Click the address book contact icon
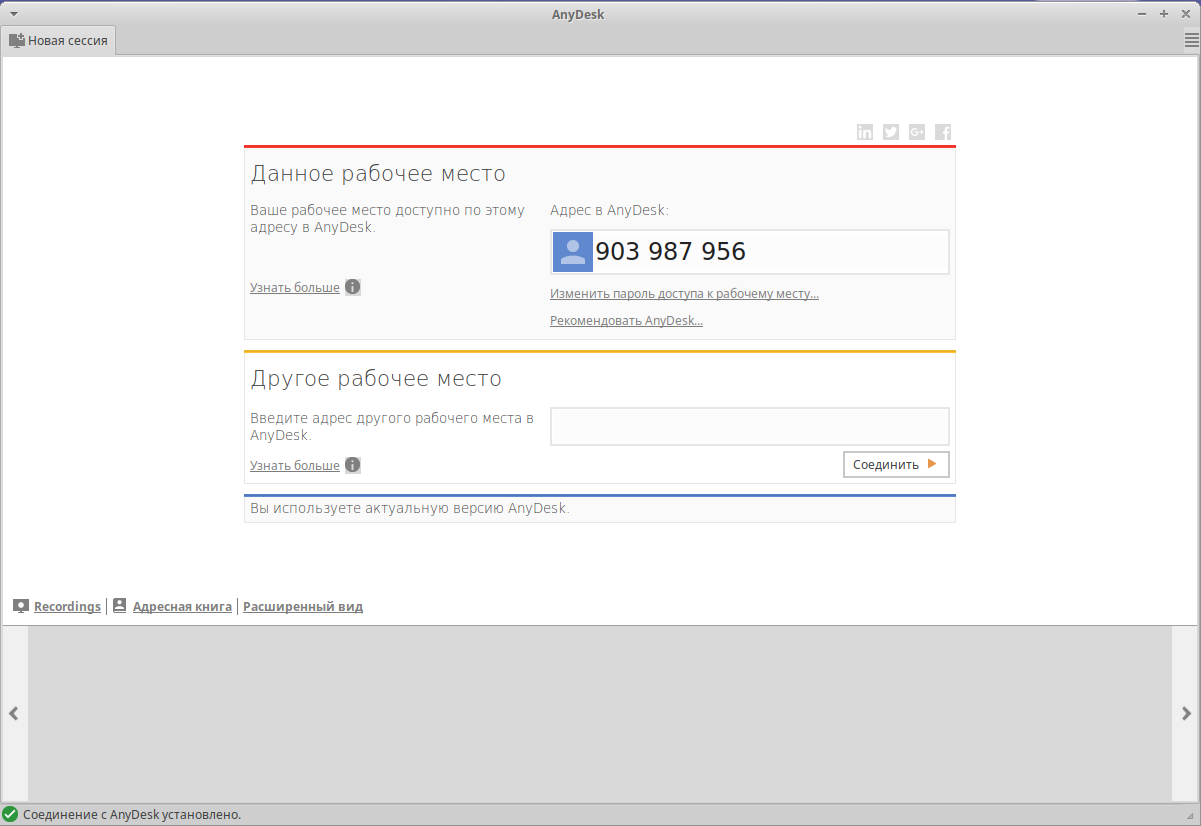Image resolution: width=1201 pixels, height=826 pixels. click(x=120, y=606)
